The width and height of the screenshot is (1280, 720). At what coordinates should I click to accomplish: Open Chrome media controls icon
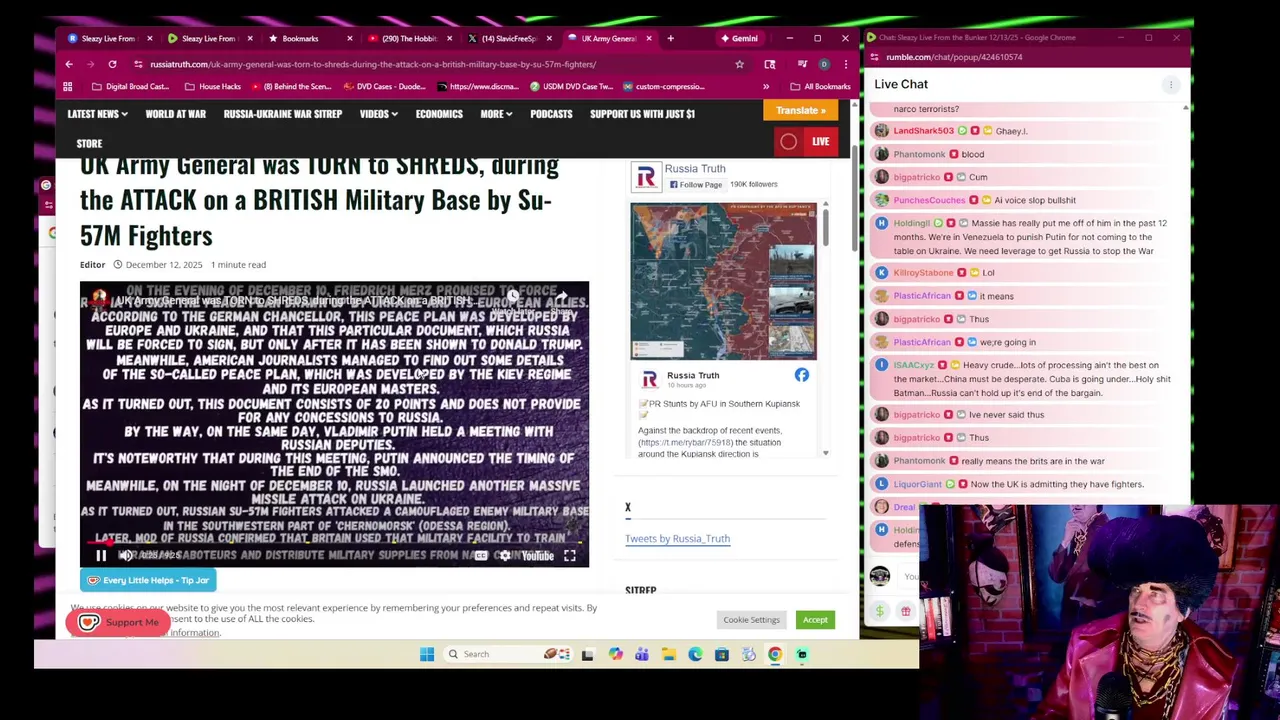801,64
